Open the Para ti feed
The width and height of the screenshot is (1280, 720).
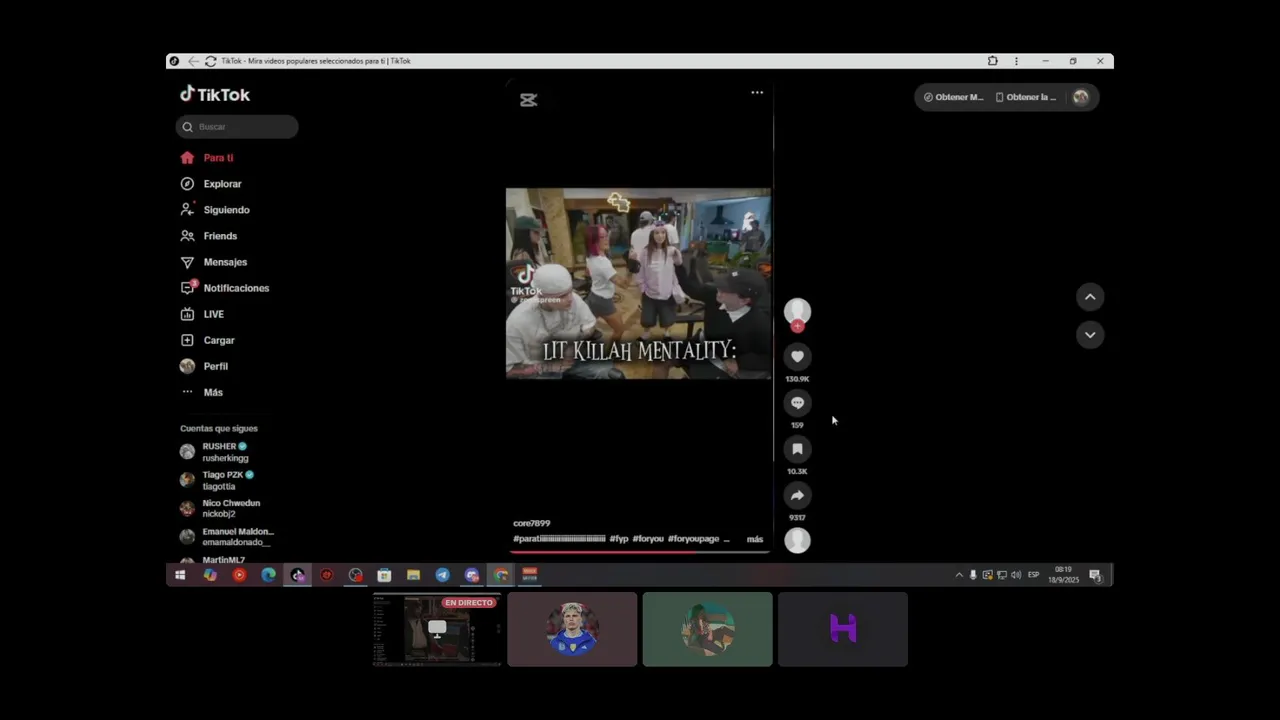tap(207, 158)
